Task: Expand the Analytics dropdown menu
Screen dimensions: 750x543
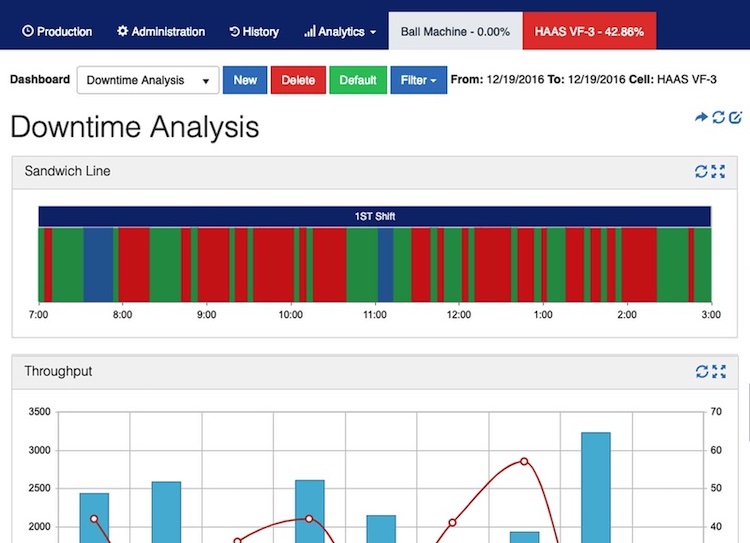Action: (340, 31)
